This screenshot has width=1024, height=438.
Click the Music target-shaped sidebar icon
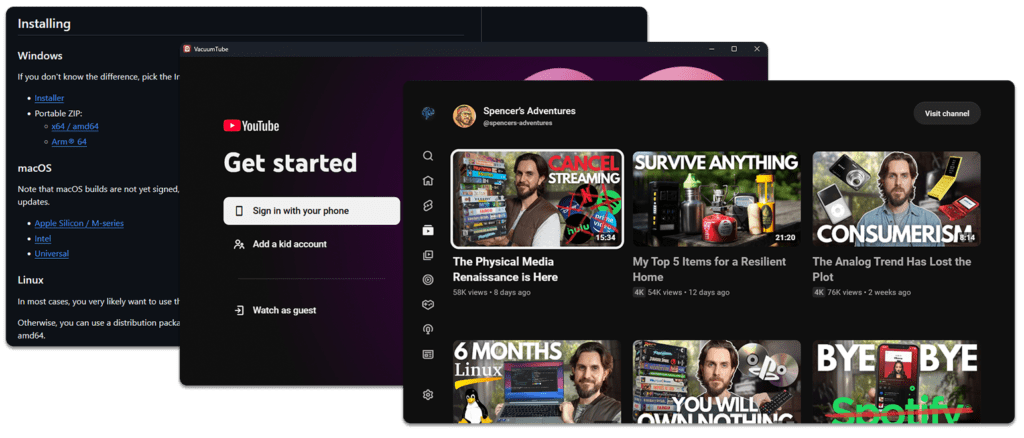(x=428, y=280)
